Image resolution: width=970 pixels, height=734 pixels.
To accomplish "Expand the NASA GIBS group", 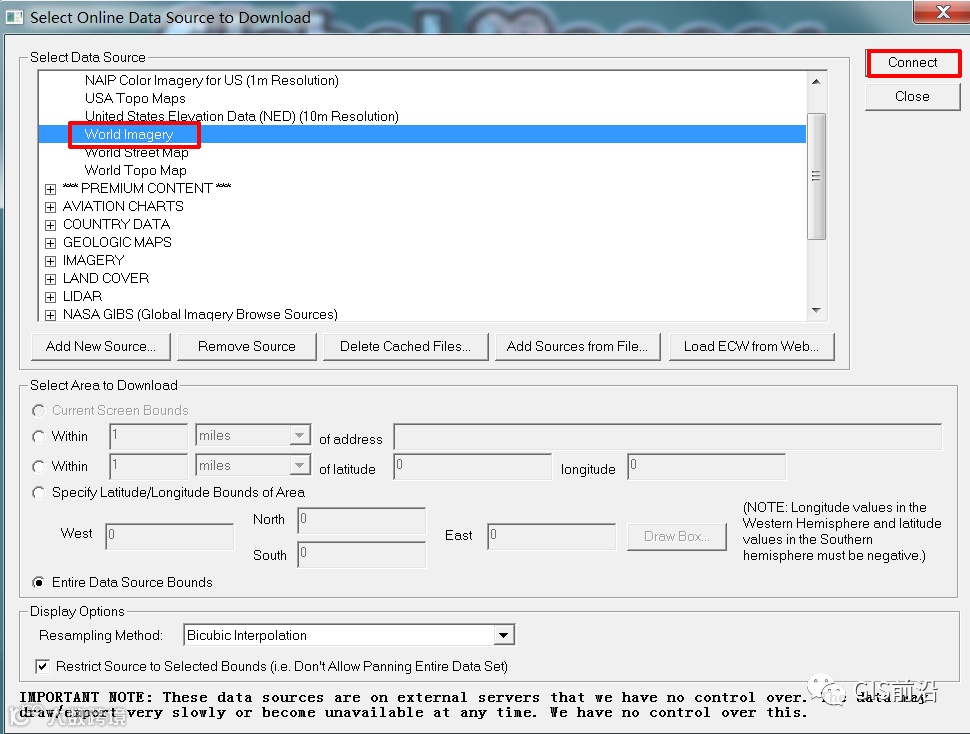I will click(x=51, y=315).
